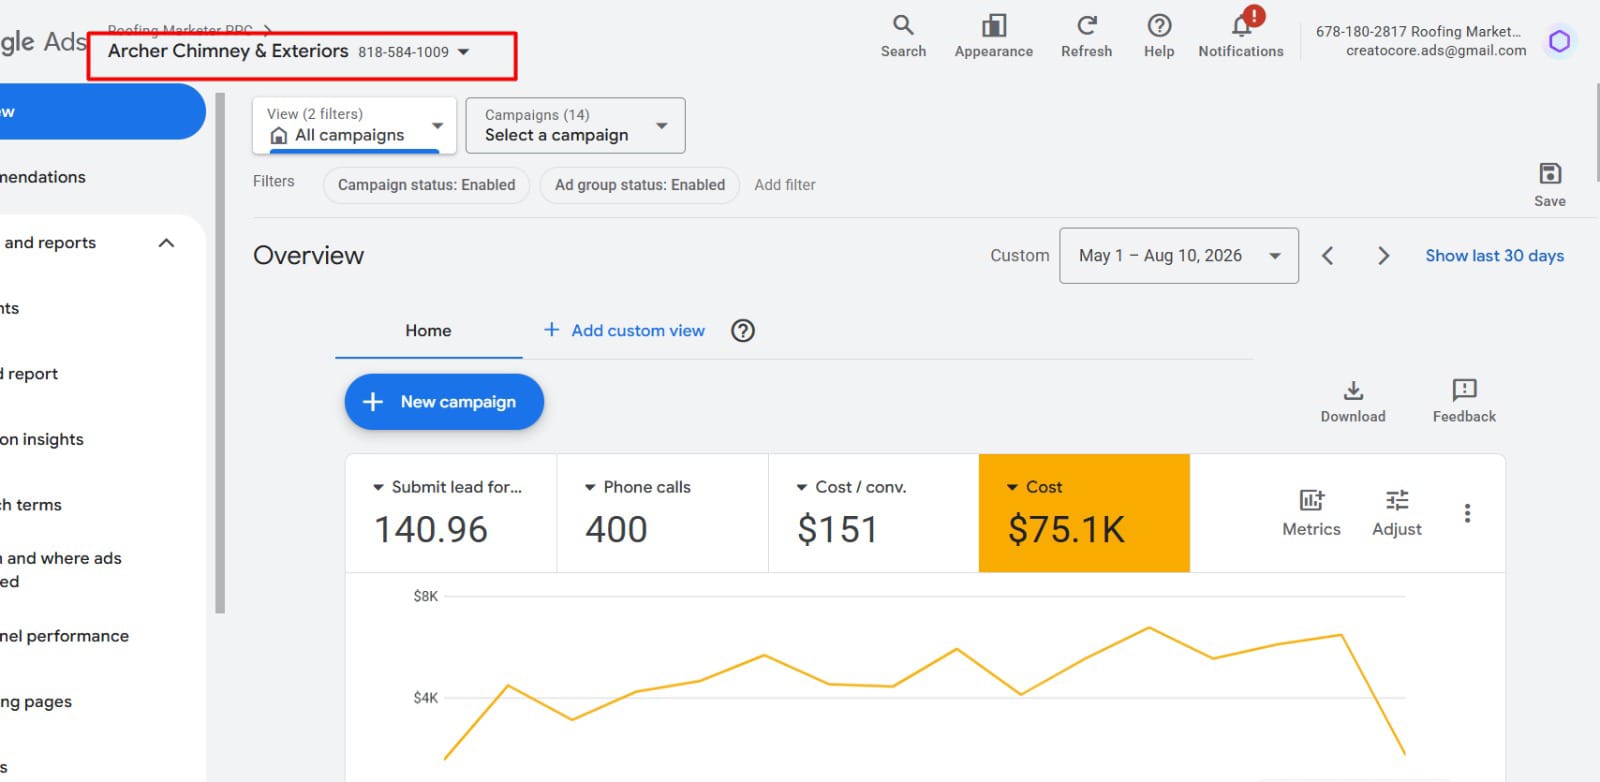Change the Submit lead form metric dropdown
Screen dimensions: 1600x782
[447, 487]
